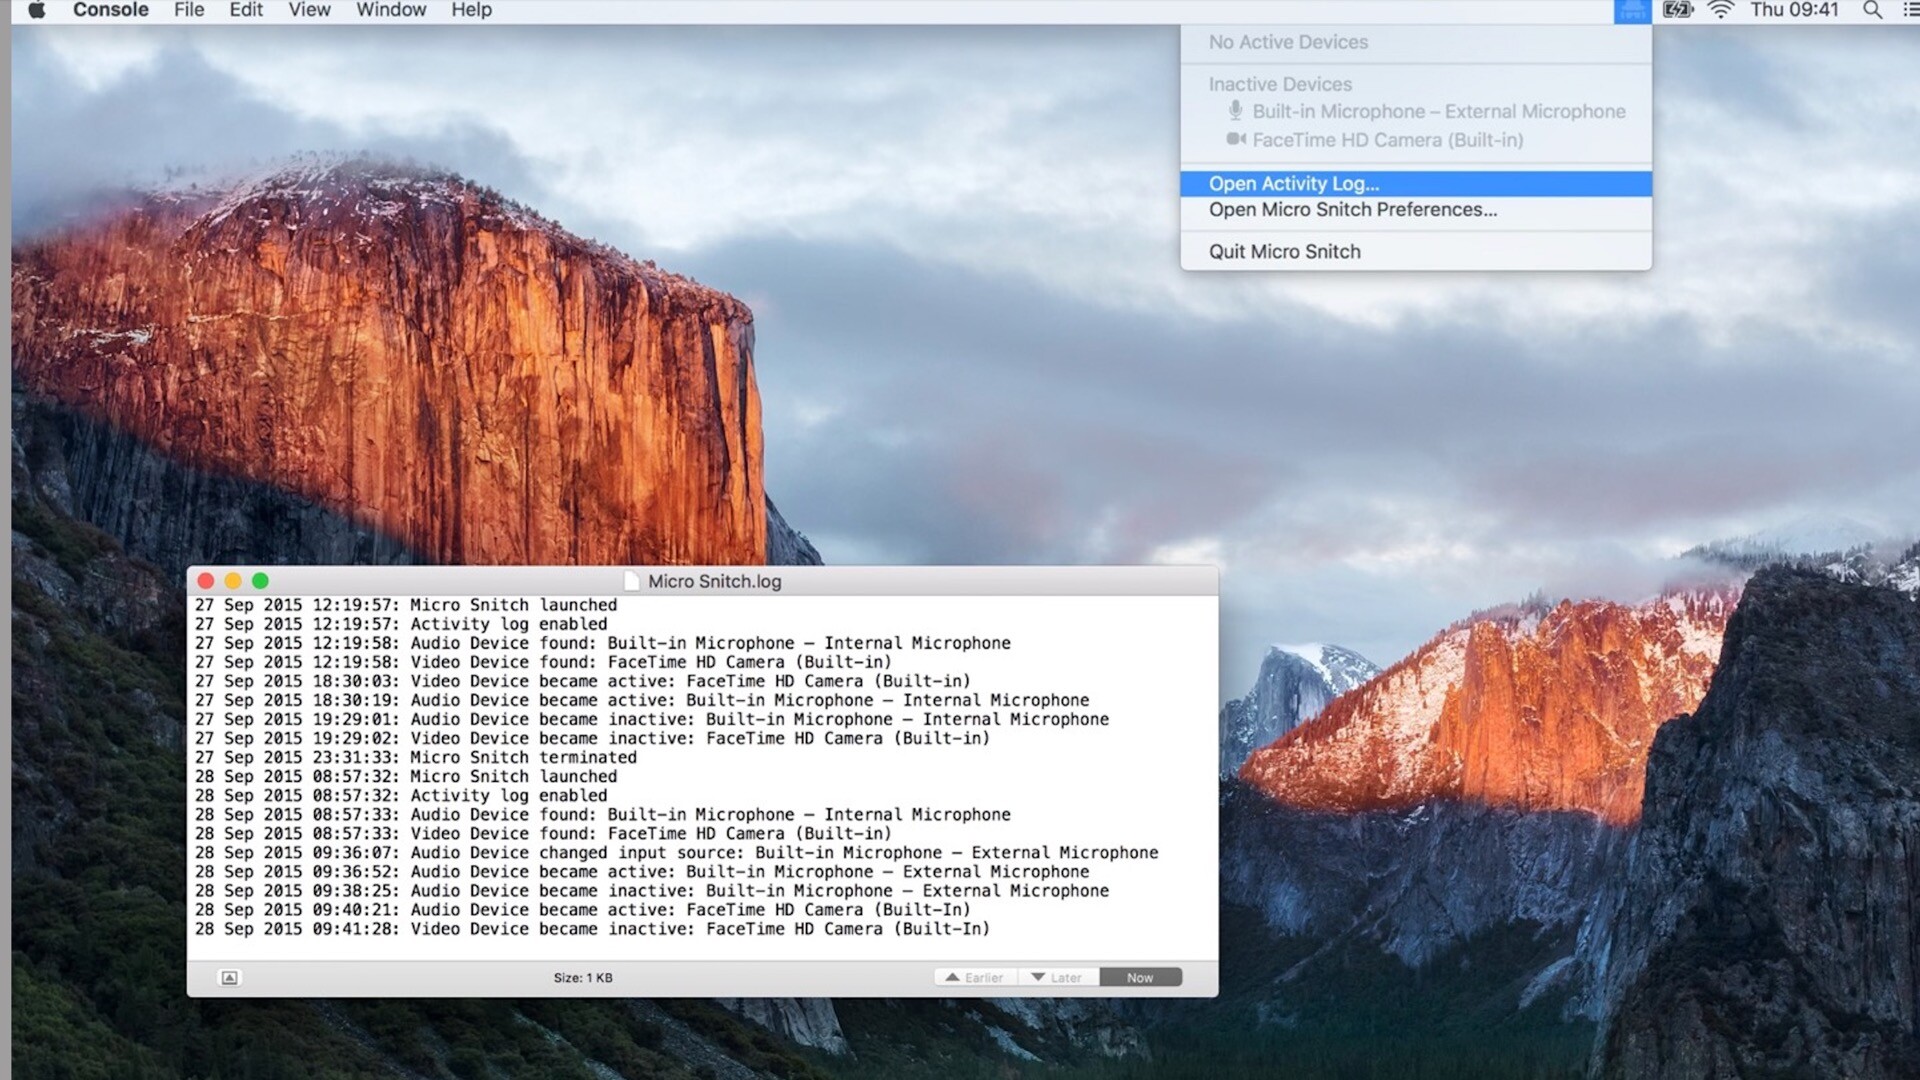Image resolution: width=1920 pixels, height=1080 pixels.
Task: Click the 09:41:28 Video Device became inactive line
Action: coord(593,928)
